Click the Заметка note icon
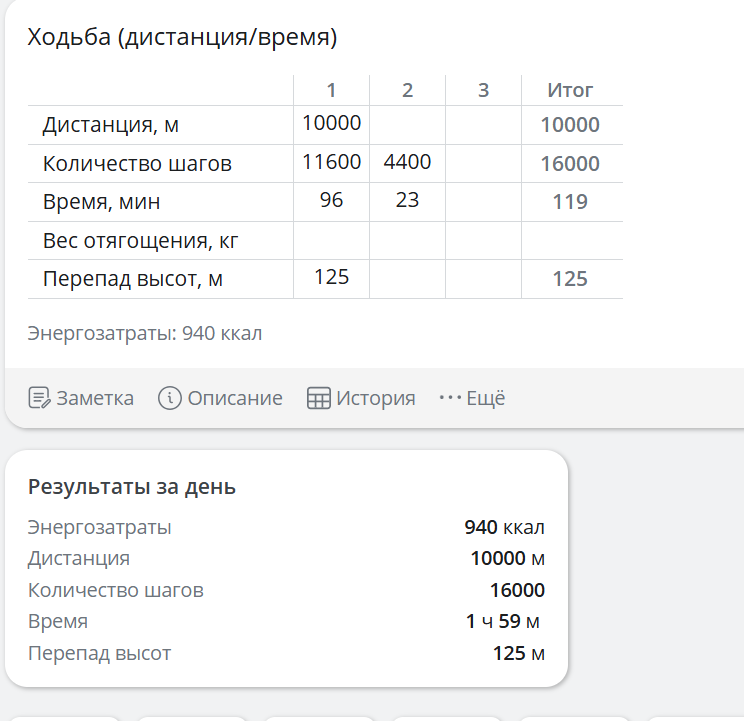This screenshot has width=744, height=721. 39,398
